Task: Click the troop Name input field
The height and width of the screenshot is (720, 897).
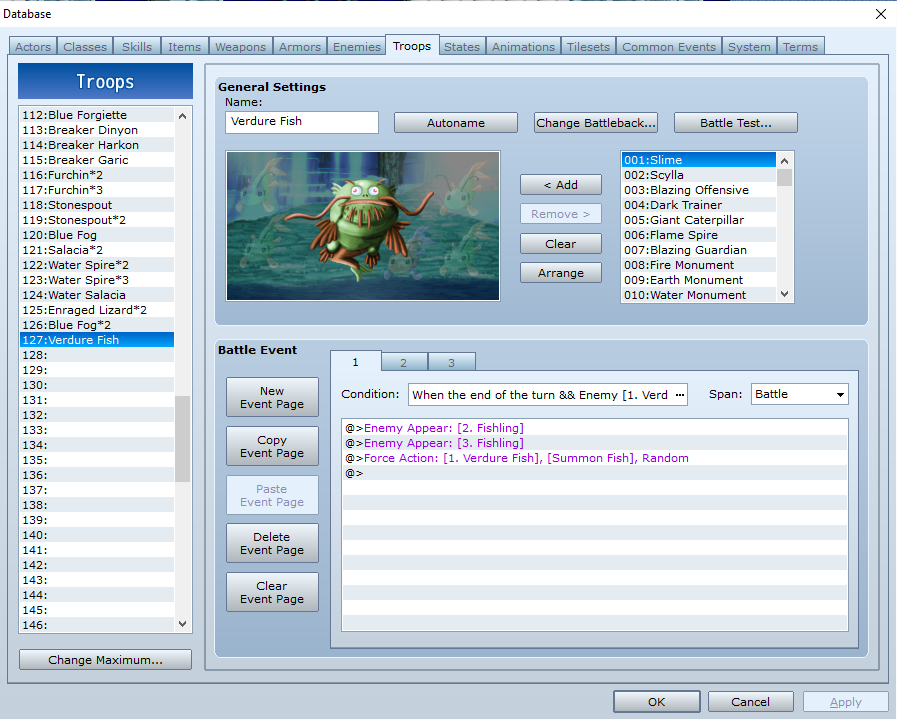Action: tap(301, 122)
